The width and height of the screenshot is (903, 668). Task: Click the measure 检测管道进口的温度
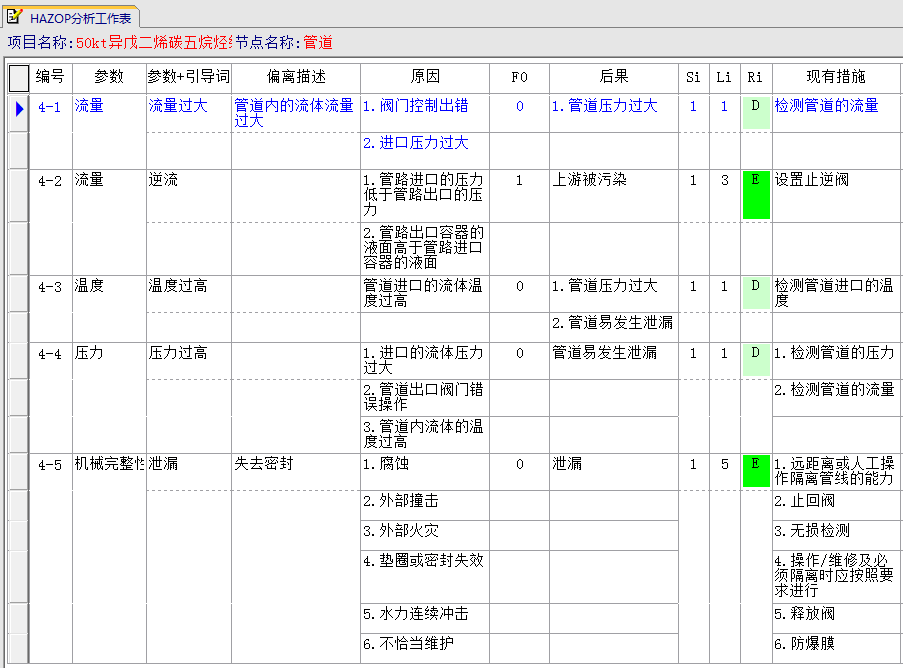836,294
